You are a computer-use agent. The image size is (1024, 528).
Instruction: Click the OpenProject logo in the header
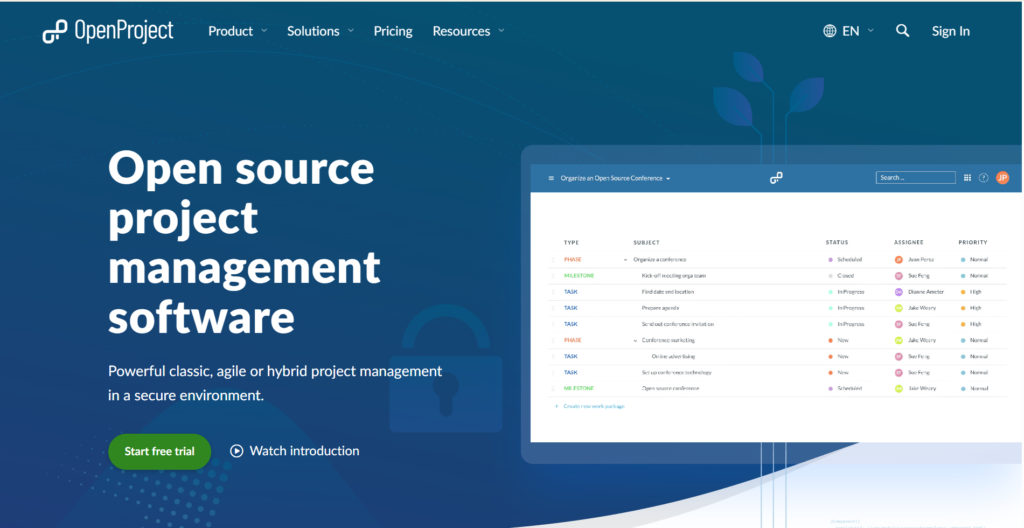(x=108, y=32)
